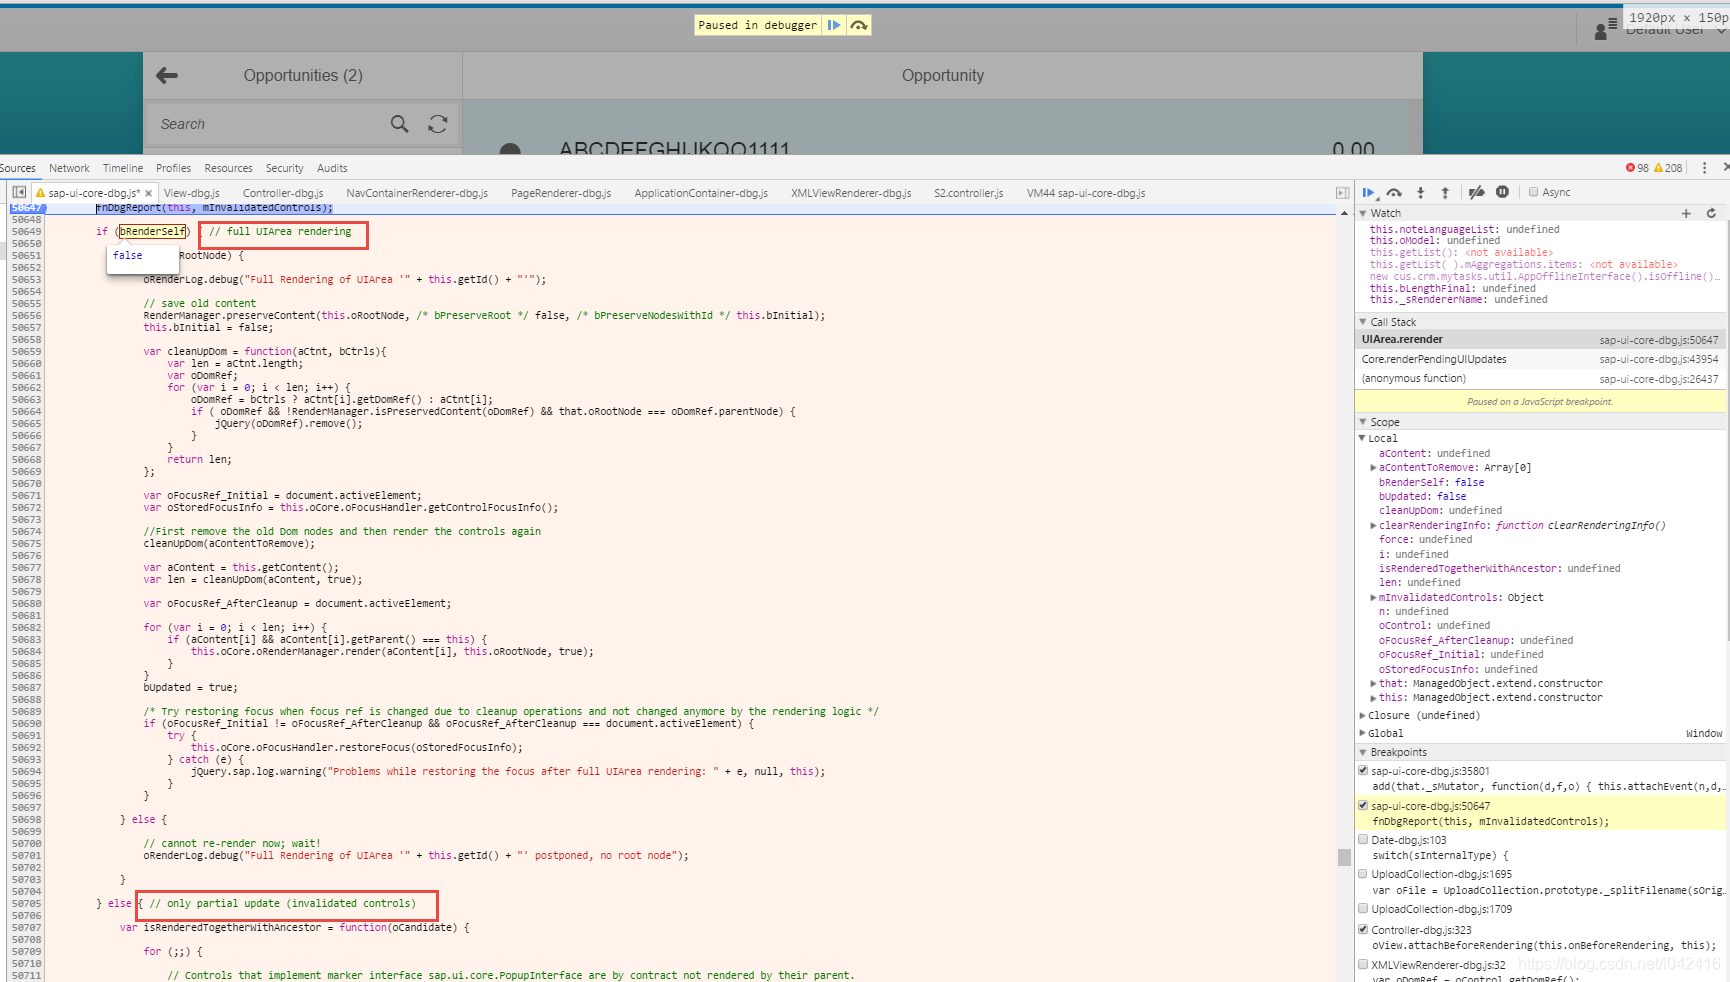The height and width of the screenshot is (982, 1730).
Task: Refresh the watch expressions
Action: tap(1711, 213)
